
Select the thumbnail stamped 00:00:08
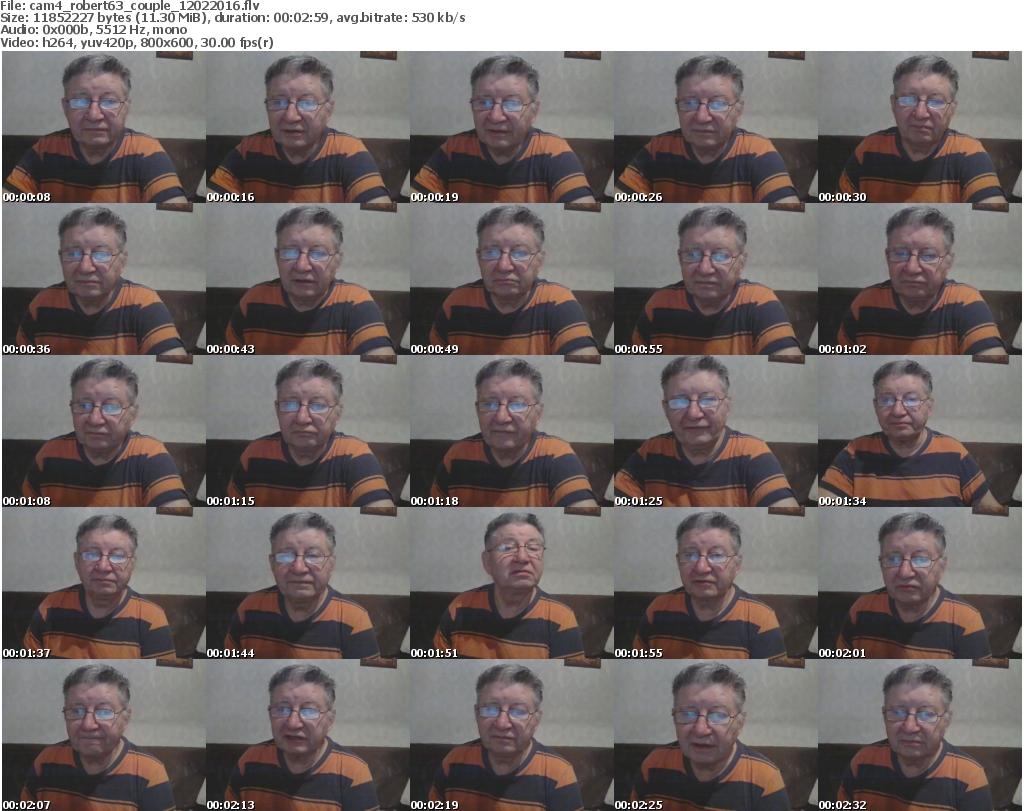click(x=104, y=127)
